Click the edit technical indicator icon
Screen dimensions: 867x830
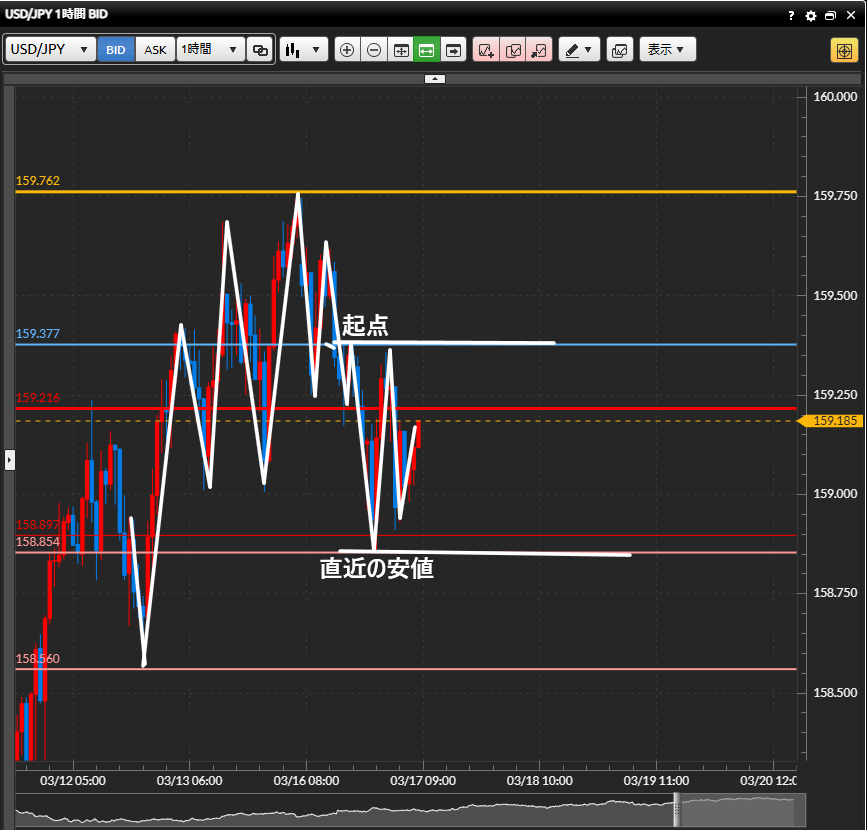pyautogui.click(x=513, y=50)
